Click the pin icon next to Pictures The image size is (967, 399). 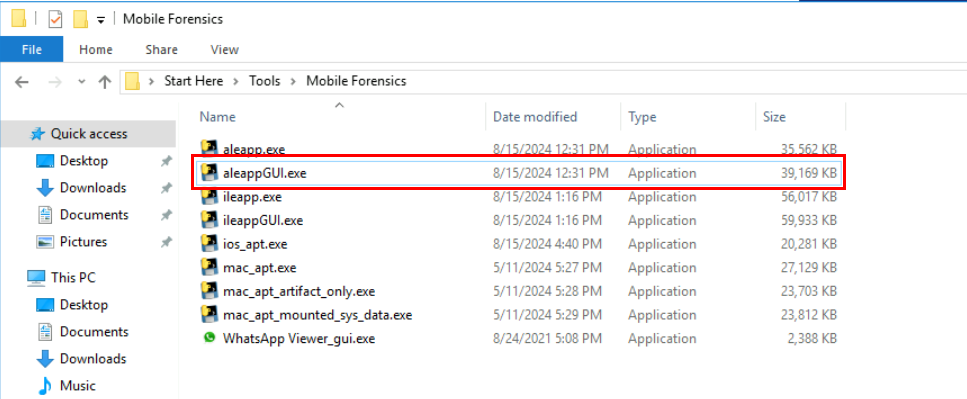[166, 242]
